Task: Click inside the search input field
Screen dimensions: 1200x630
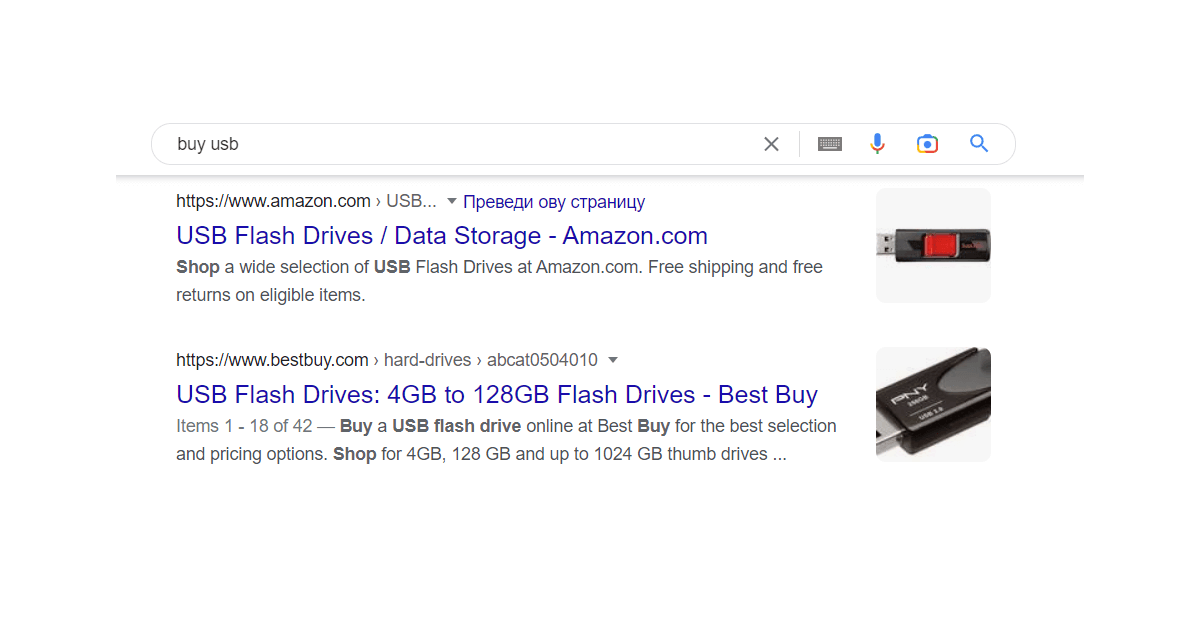Action: [450, 143]
